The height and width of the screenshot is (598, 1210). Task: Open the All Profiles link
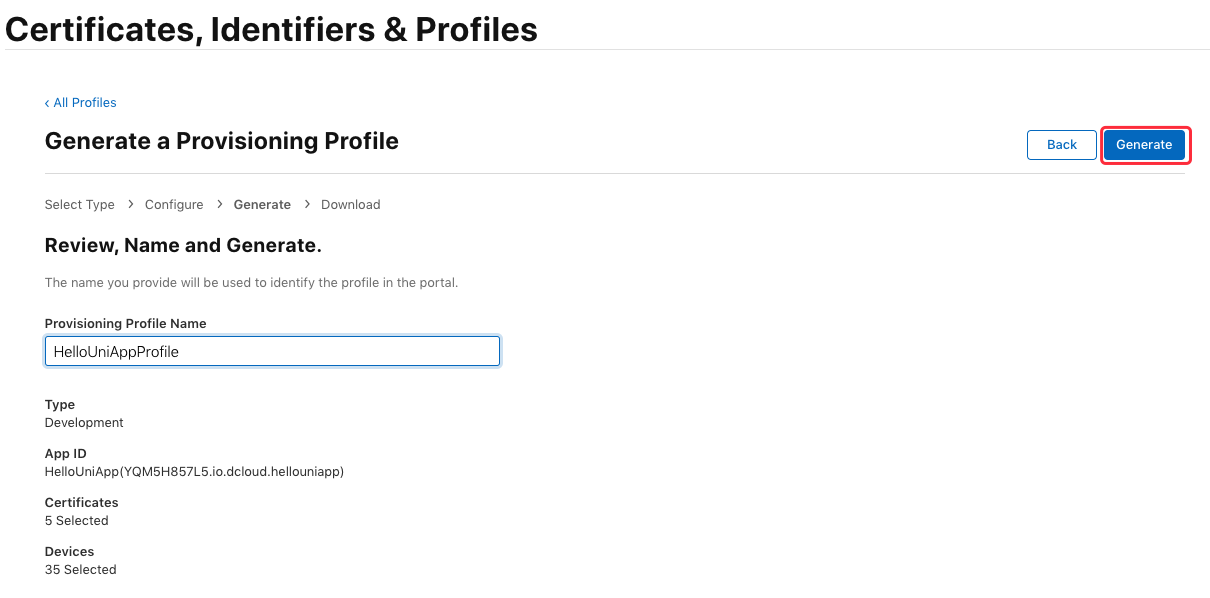85,103
